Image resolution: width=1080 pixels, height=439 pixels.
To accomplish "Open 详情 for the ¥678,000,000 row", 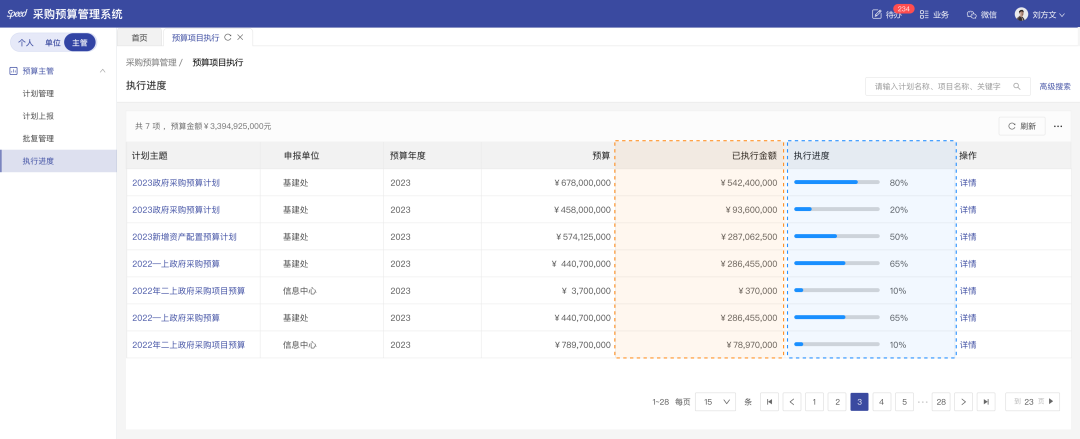I will [x=968, y=183].
